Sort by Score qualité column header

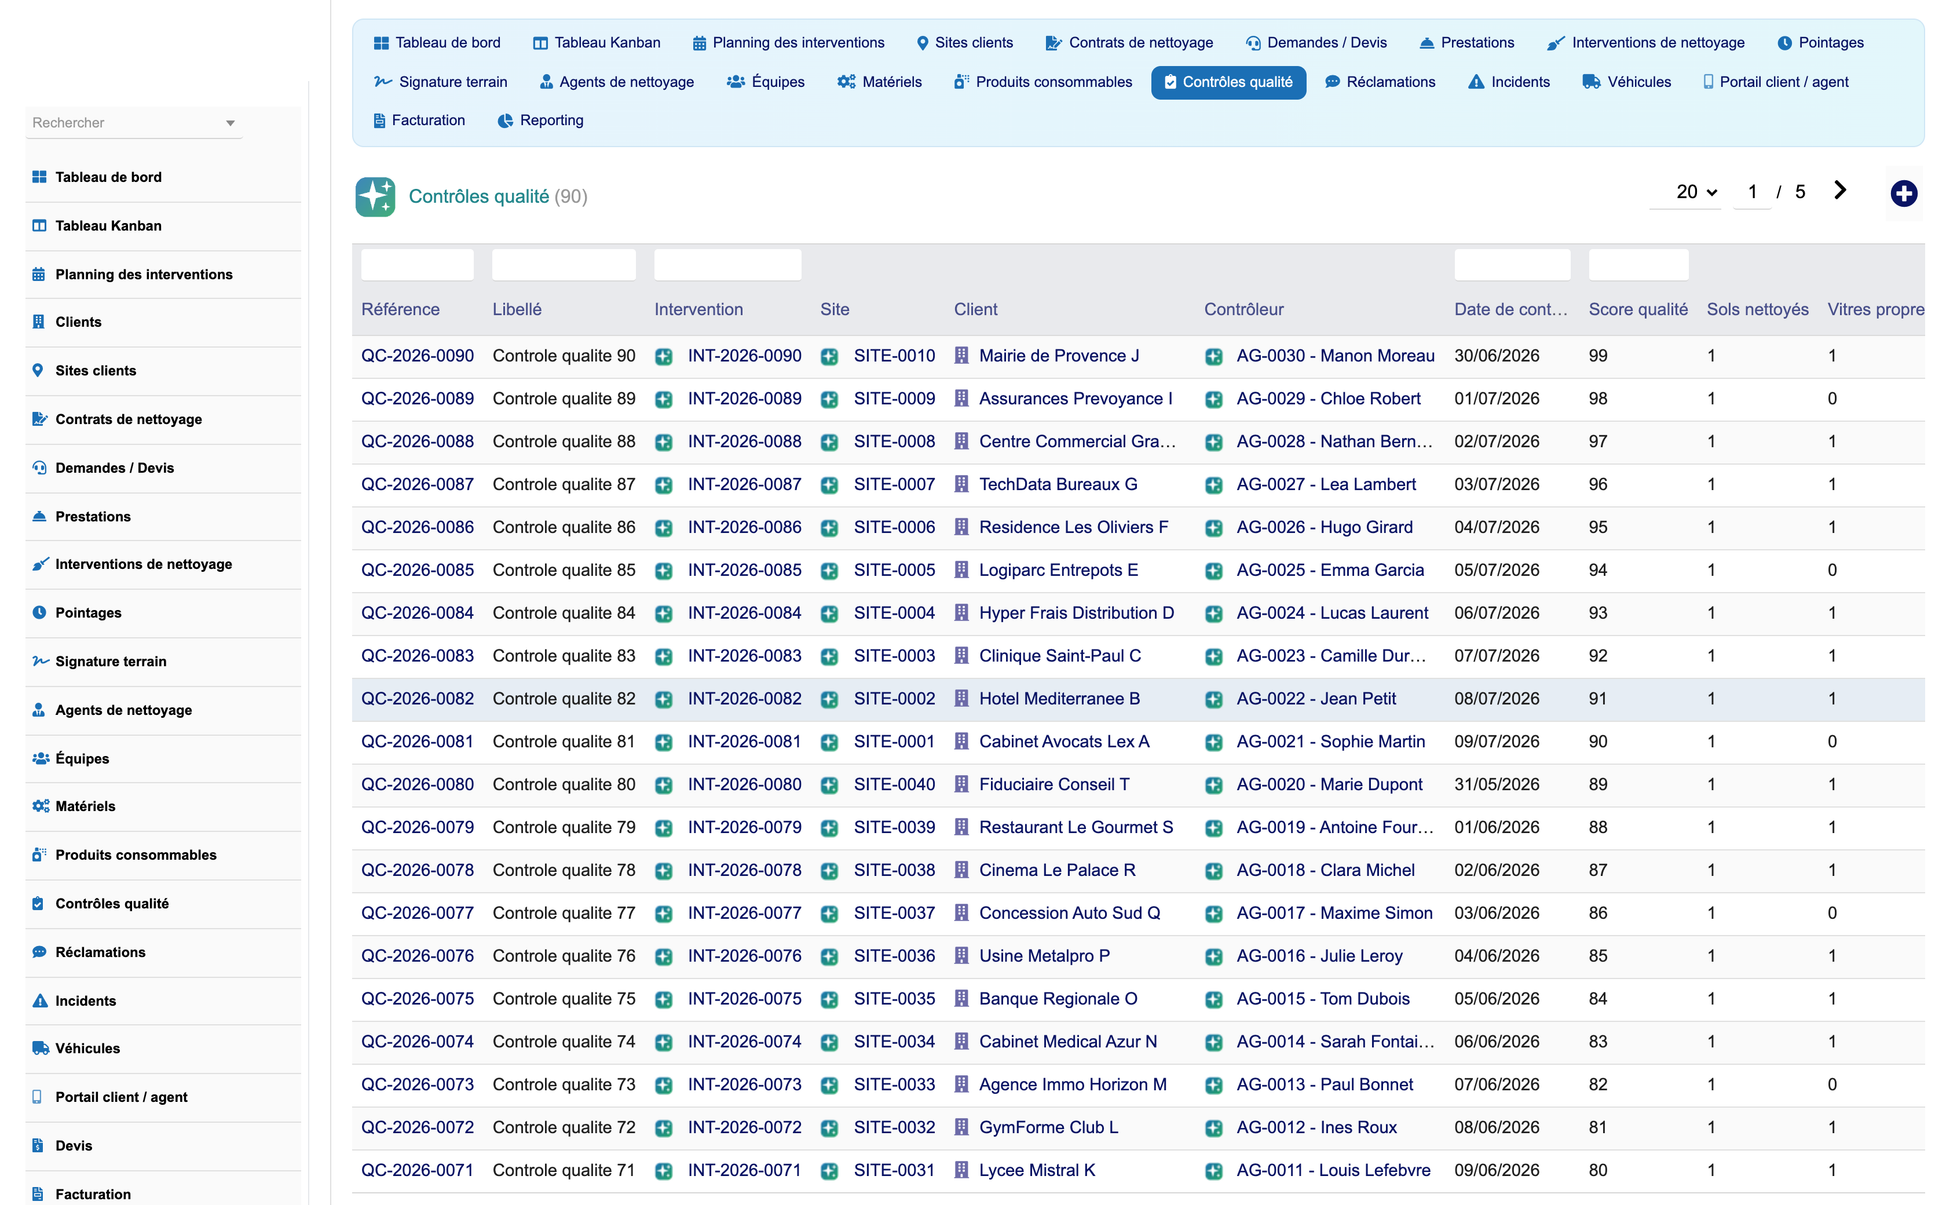[1638, 310]
